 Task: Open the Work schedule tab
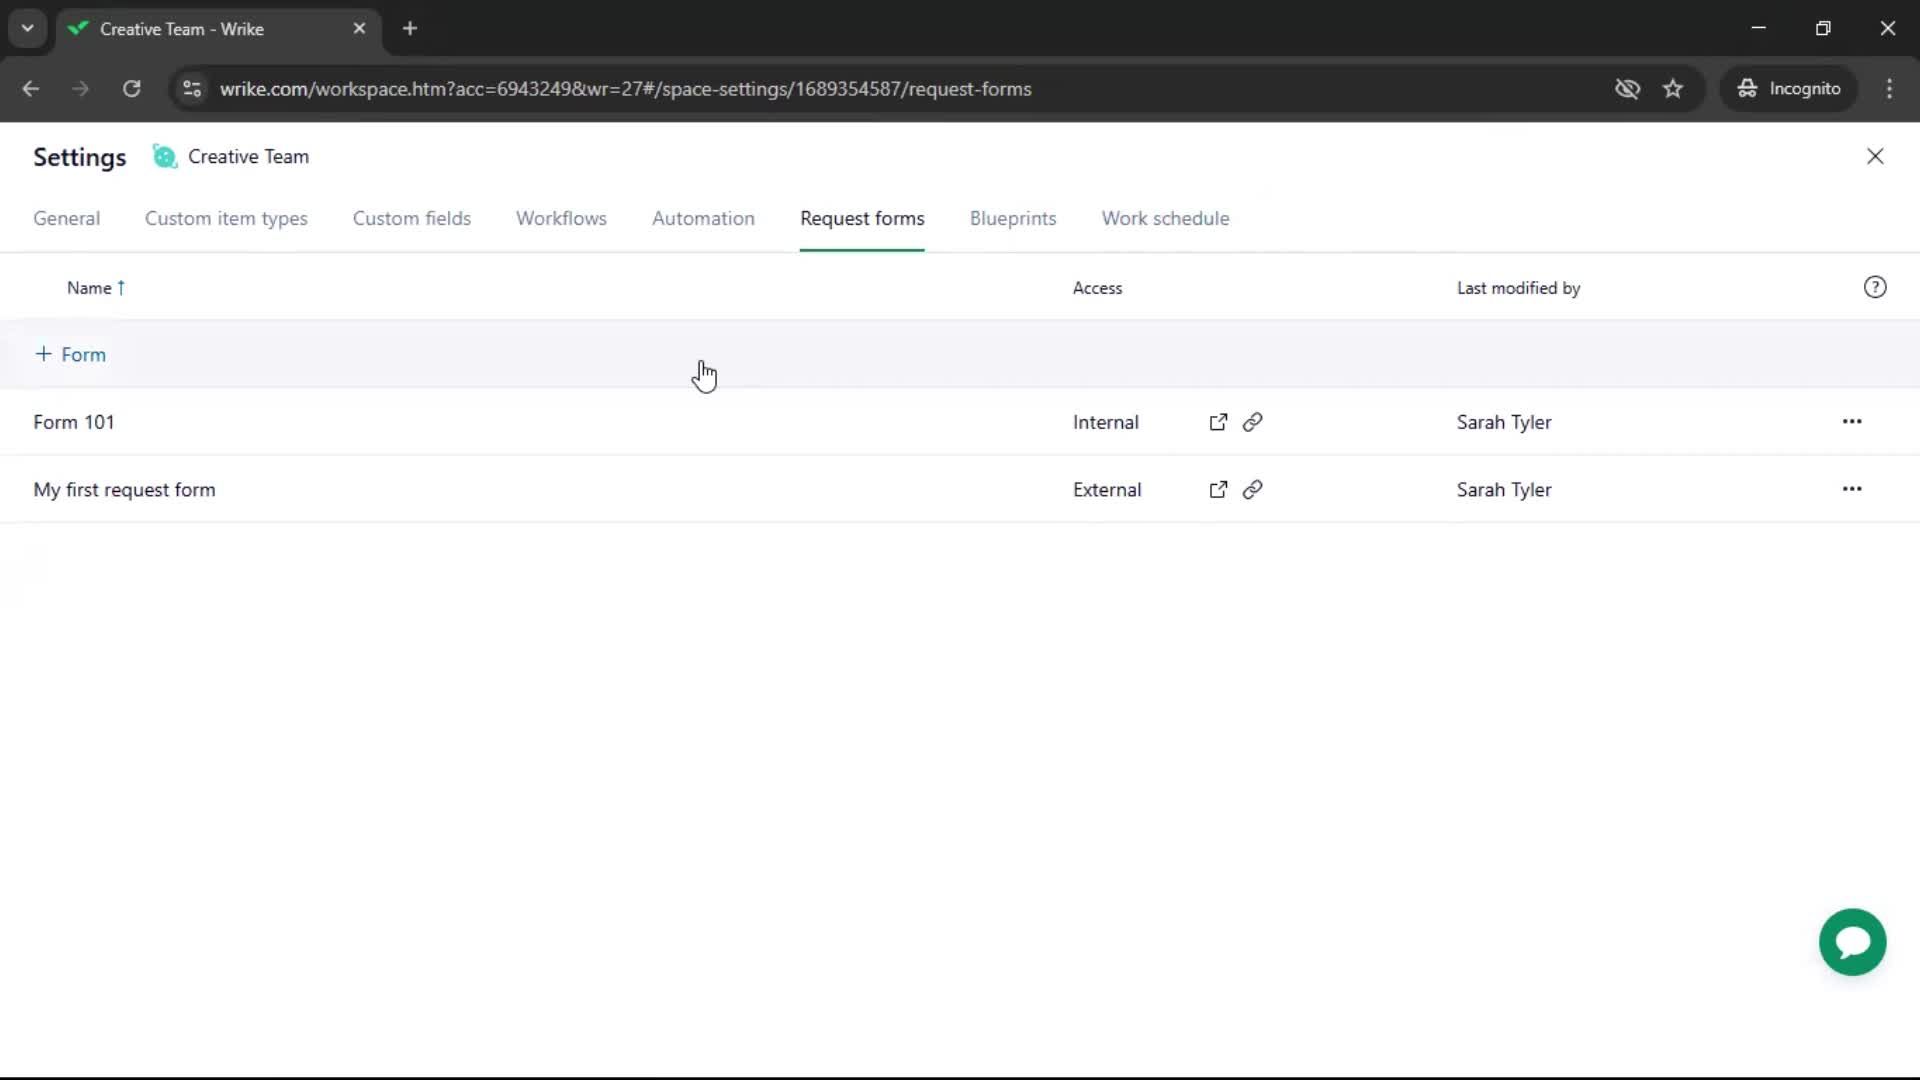click(x=1165, y=218)
